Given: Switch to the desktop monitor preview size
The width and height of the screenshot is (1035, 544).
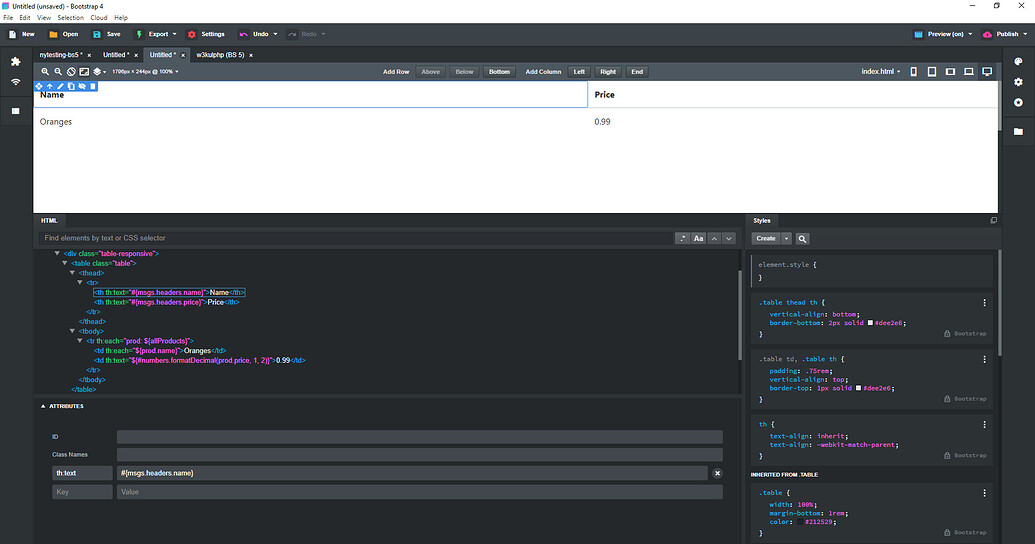Looking at the screenshot, I should click(x=987, y=72).
